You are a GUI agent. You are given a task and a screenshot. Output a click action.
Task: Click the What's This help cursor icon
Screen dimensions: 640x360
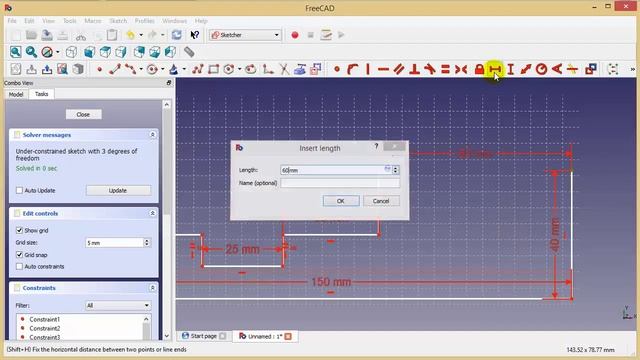click(195, 35)
